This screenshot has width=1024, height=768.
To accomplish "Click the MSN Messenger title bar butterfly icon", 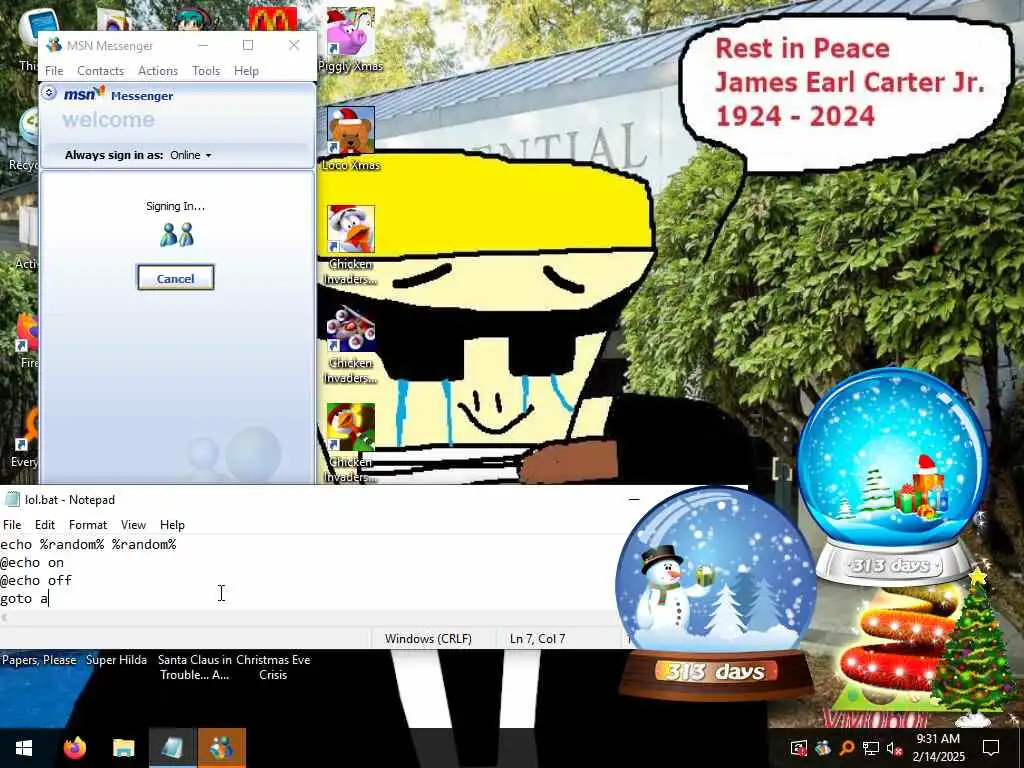I will [x=54, y=45].
